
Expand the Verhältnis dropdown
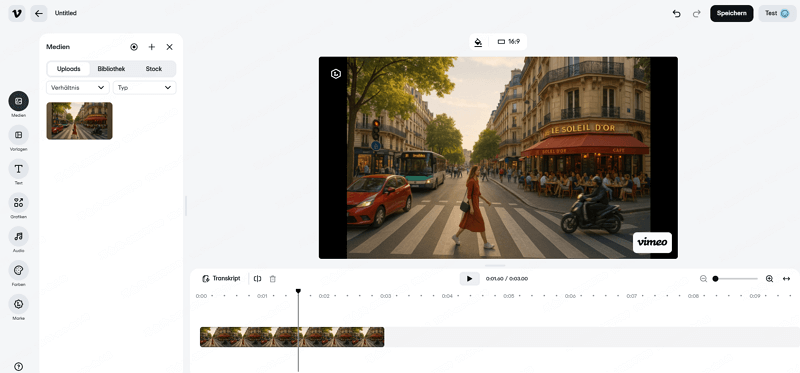[78, 88]
